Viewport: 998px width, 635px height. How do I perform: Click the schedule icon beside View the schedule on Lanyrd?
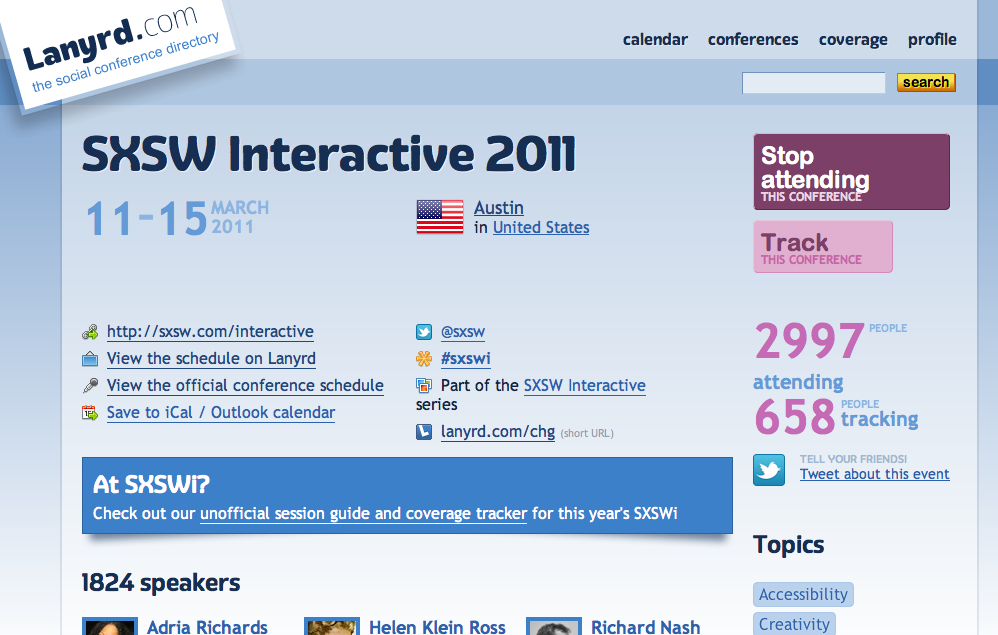90,359
